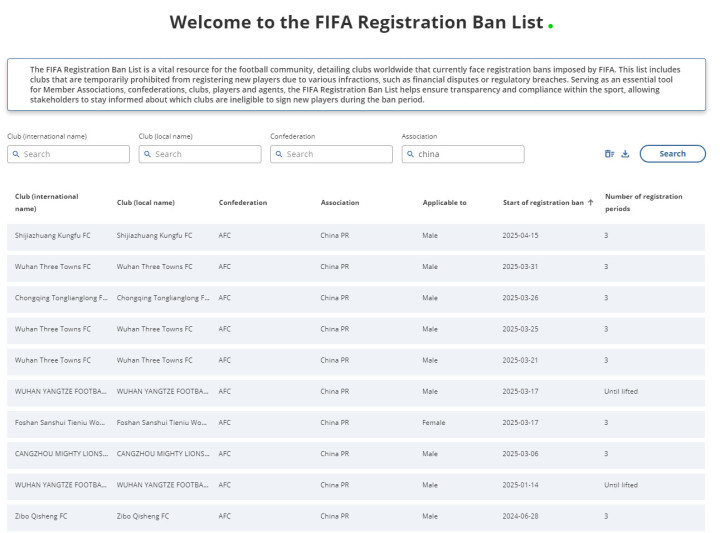Focus the Club (international name) search box
This screenshot has height=533, width=720.
(x=68, y=154)
